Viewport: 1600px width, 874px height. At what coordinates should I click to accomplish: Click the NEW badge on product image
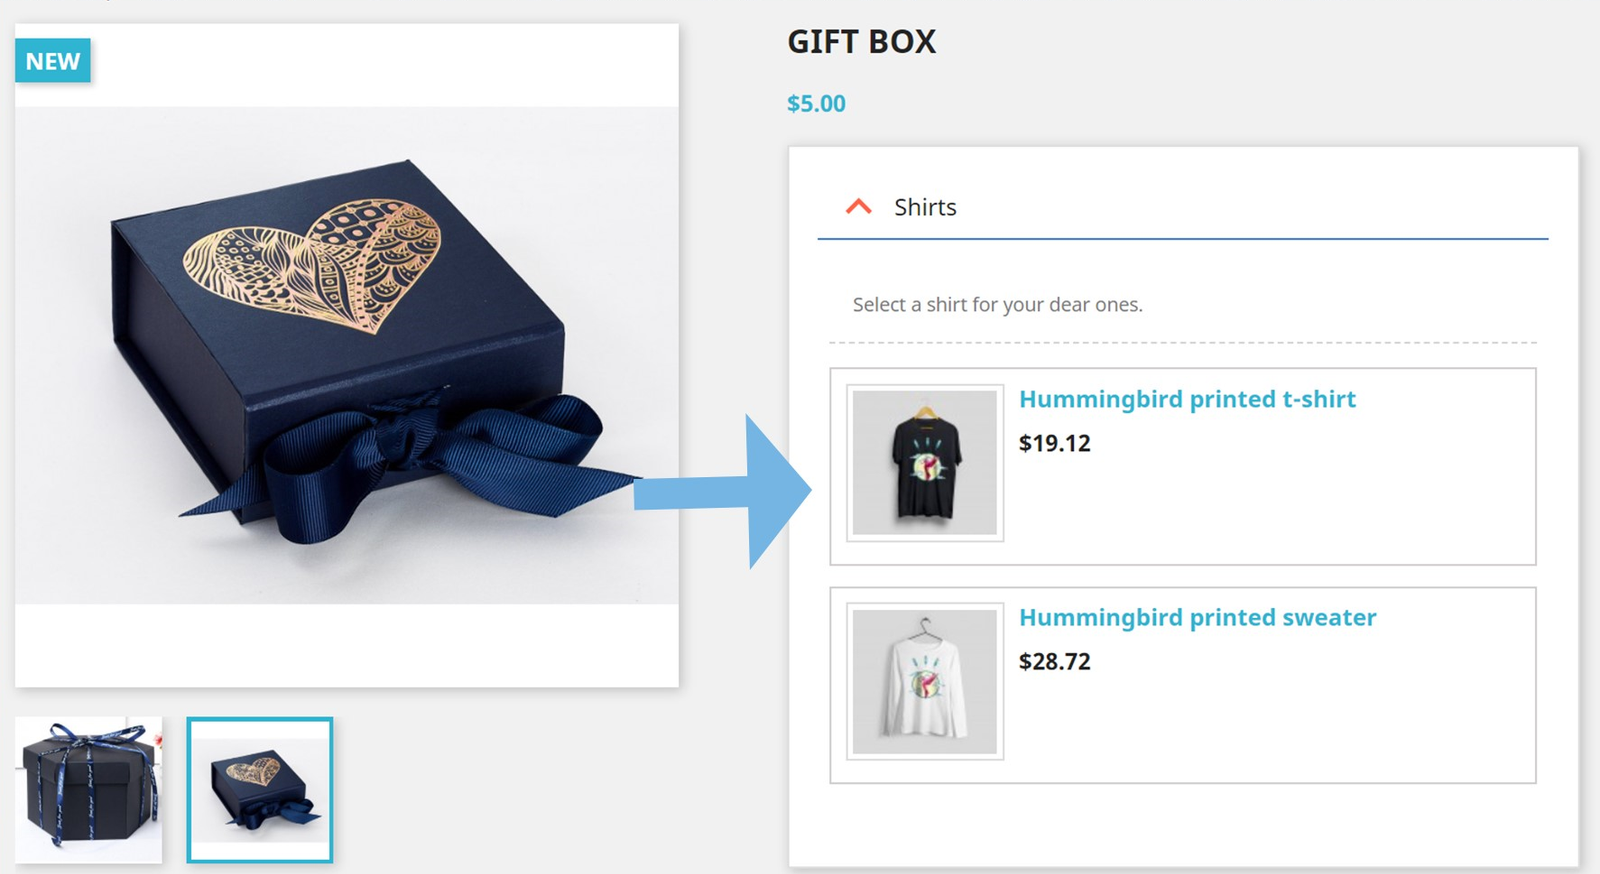[x=53, y=61]
